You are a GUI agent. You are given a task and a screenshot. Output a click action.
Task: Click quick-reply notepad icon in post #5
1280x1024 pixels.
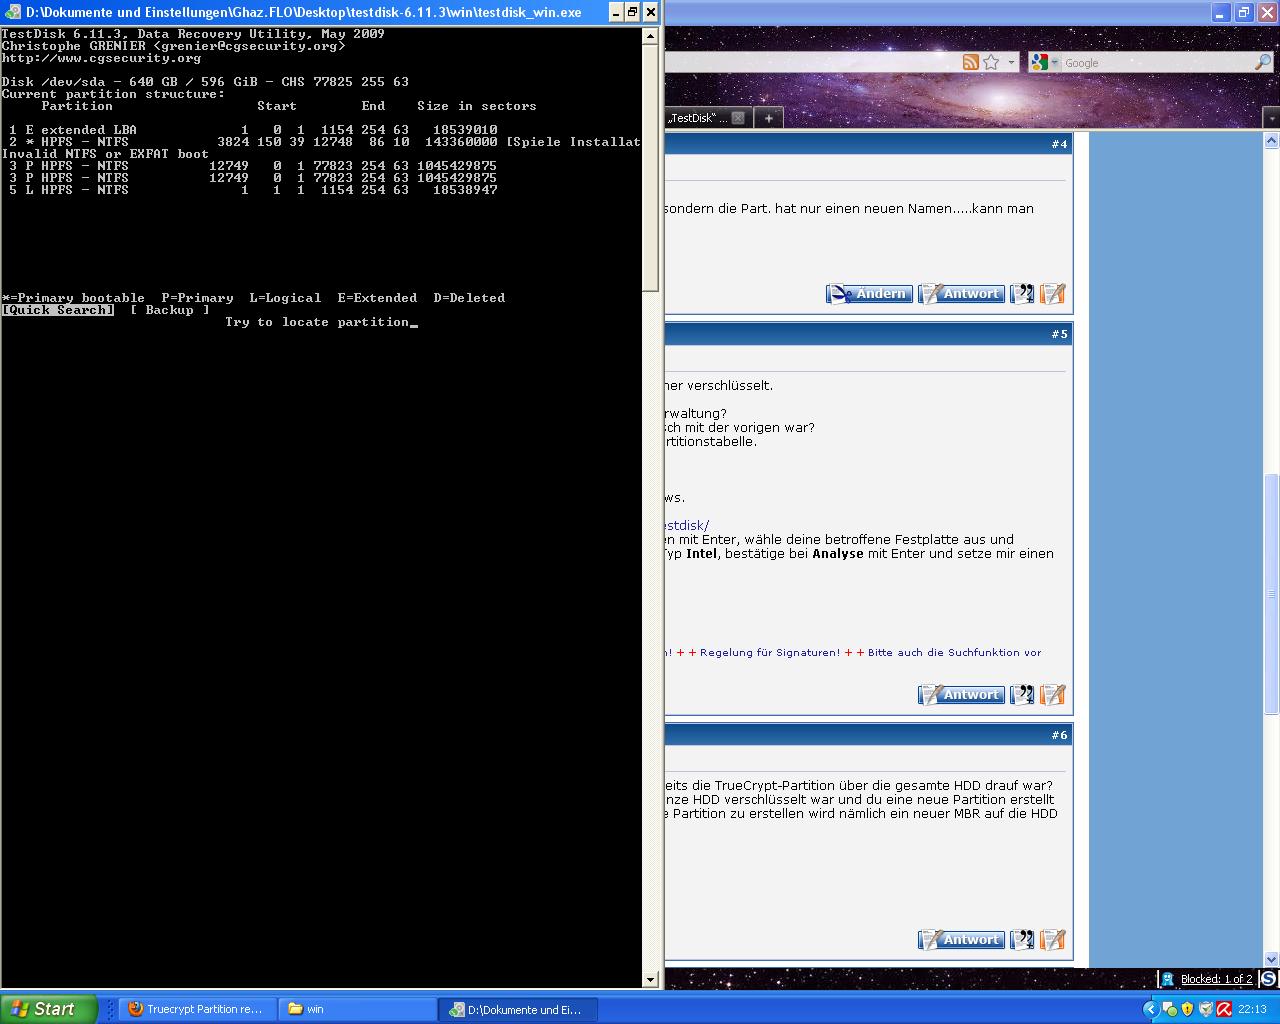pyautogui.click(x=1053, y=695)
